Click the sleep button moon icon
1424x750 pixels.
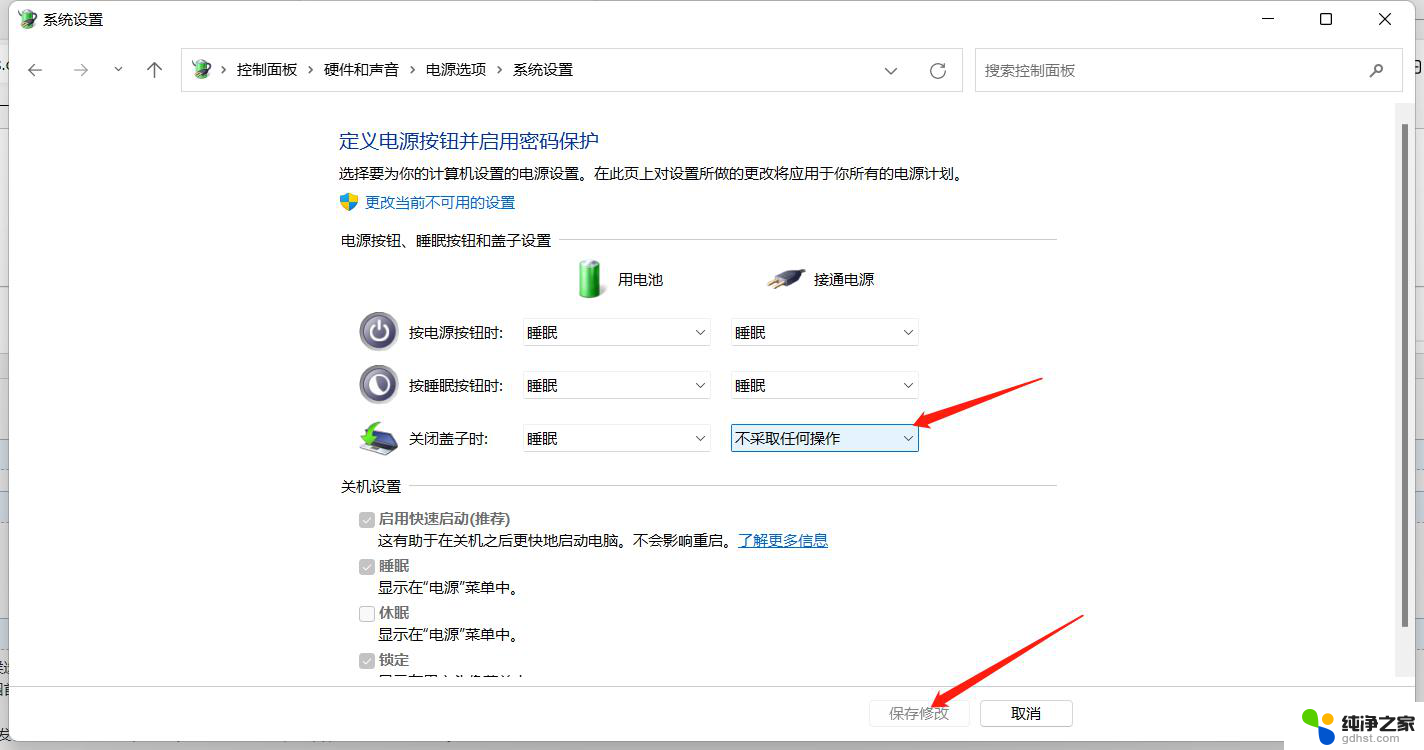point(379,385)
